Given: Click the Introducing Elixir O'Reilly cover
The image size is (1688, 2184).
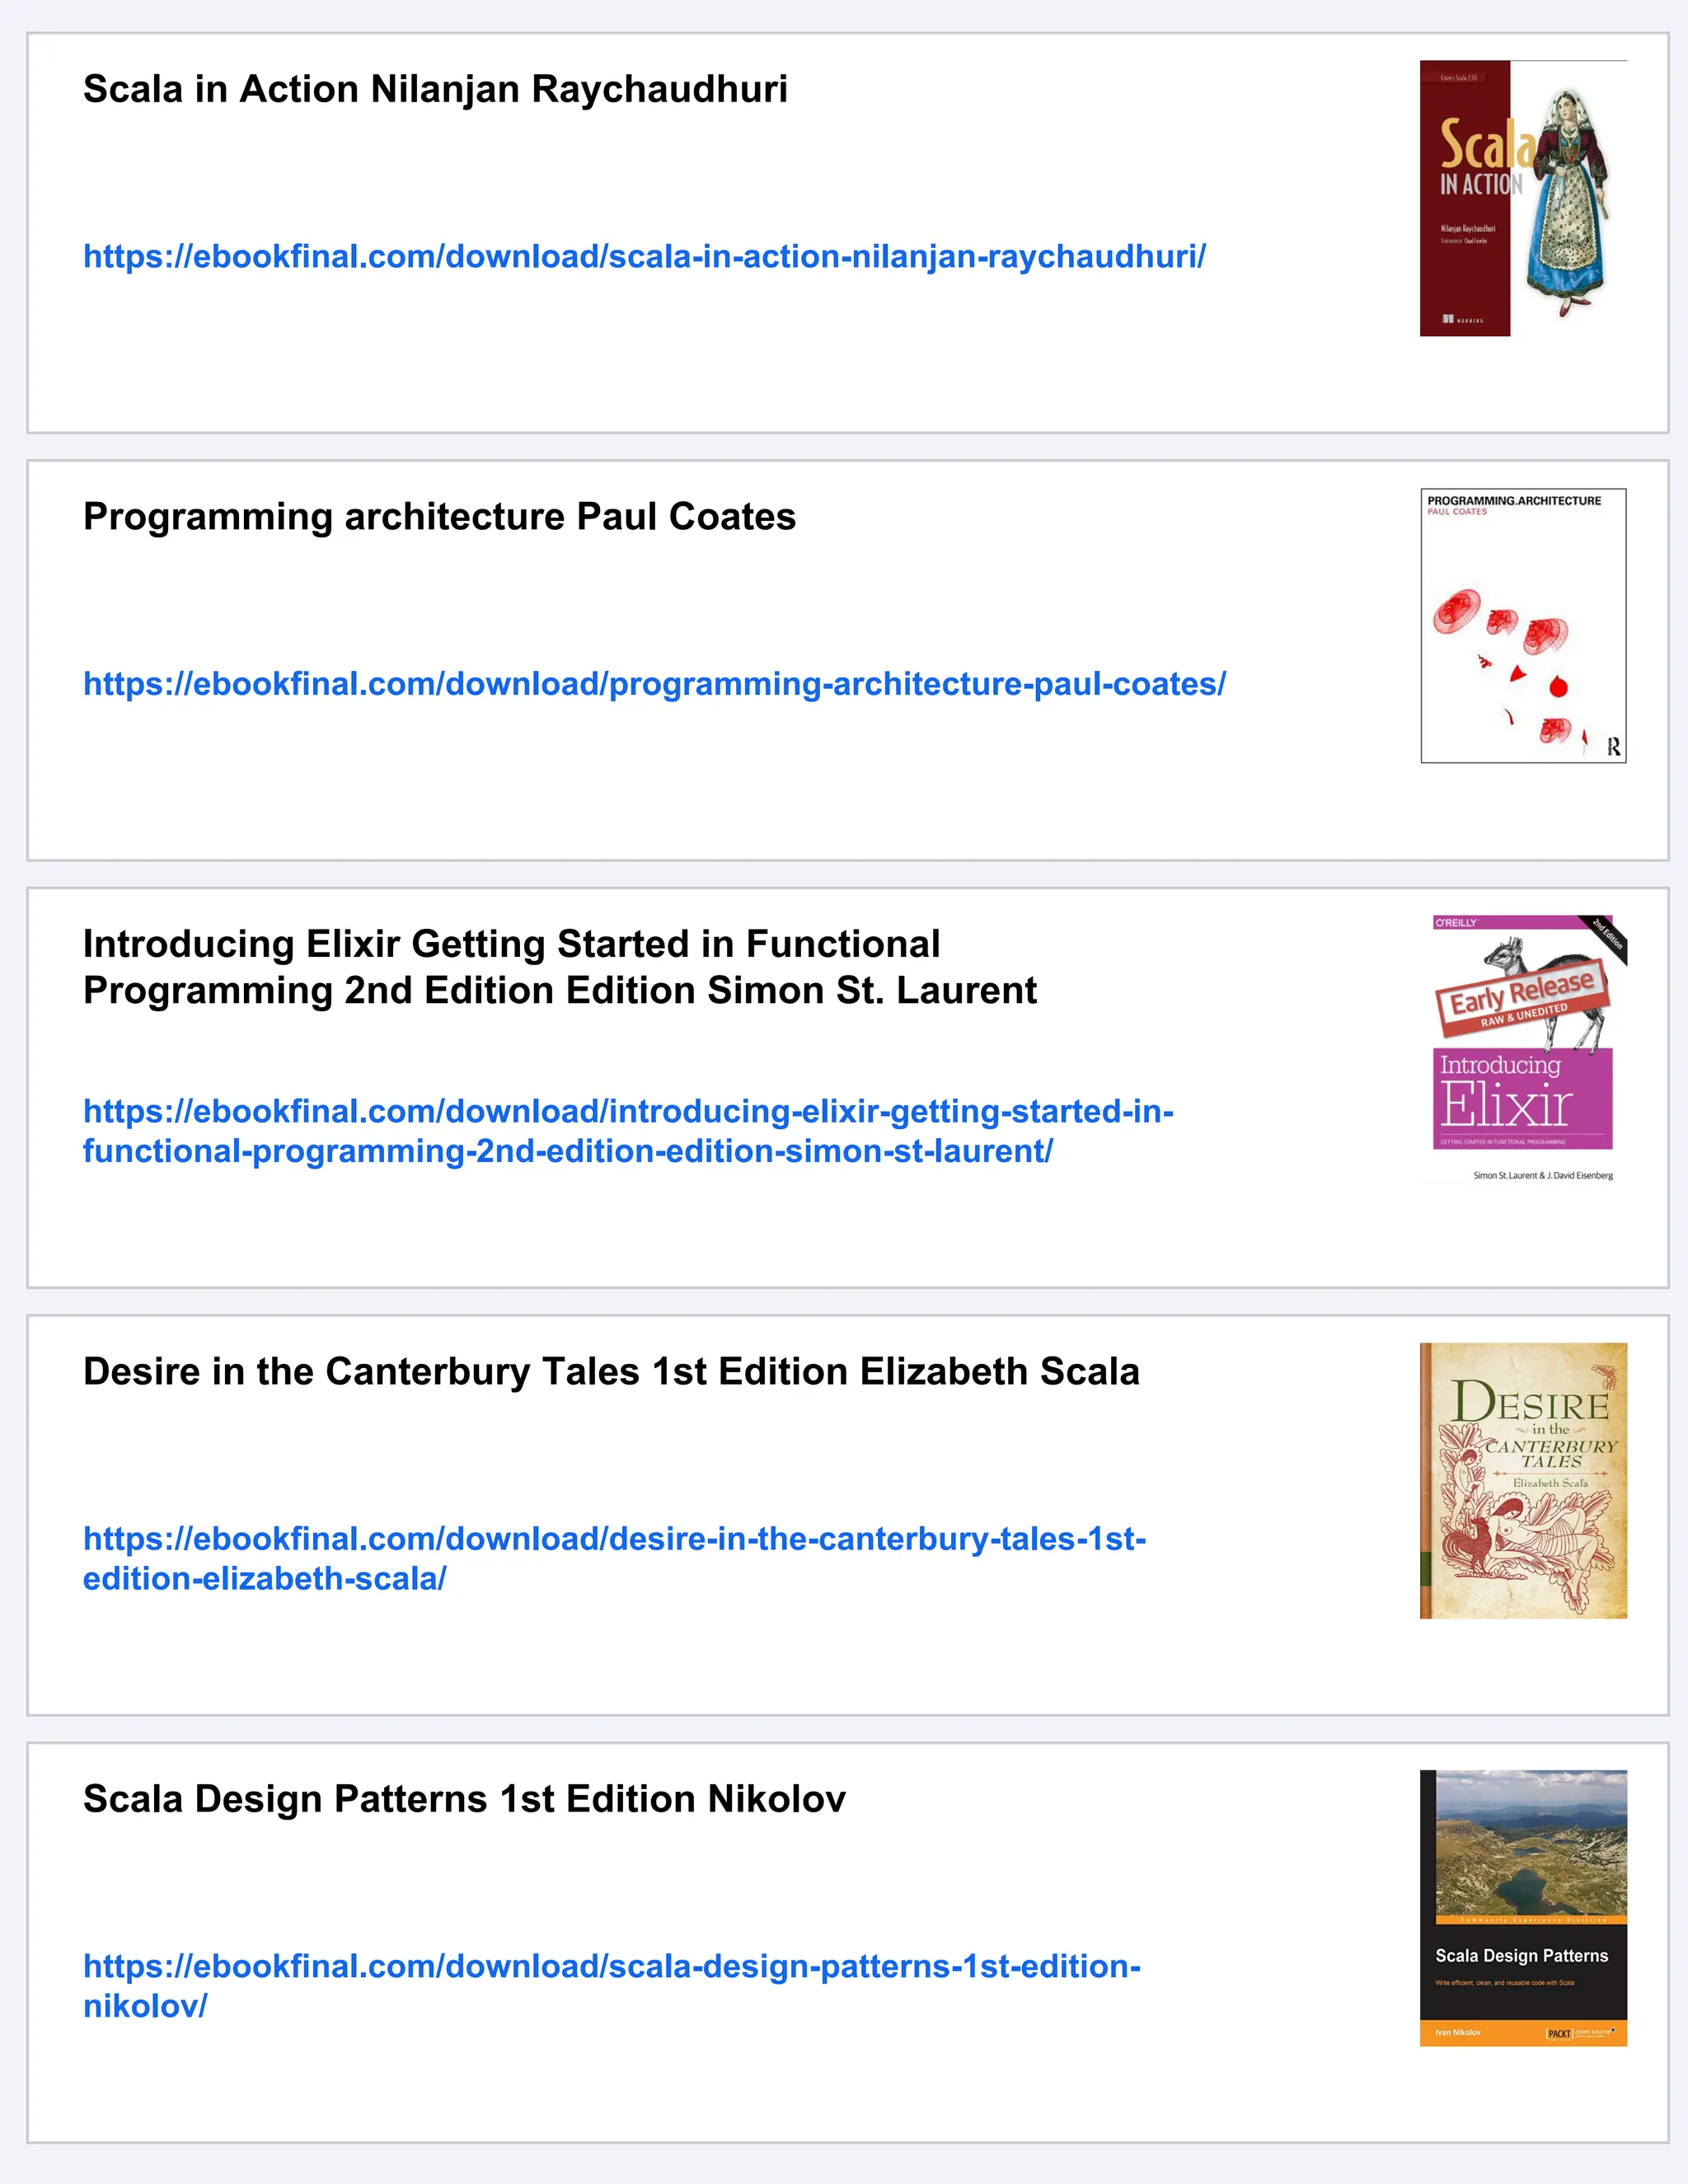Looking at the screenshot, I should 1523,1050.
